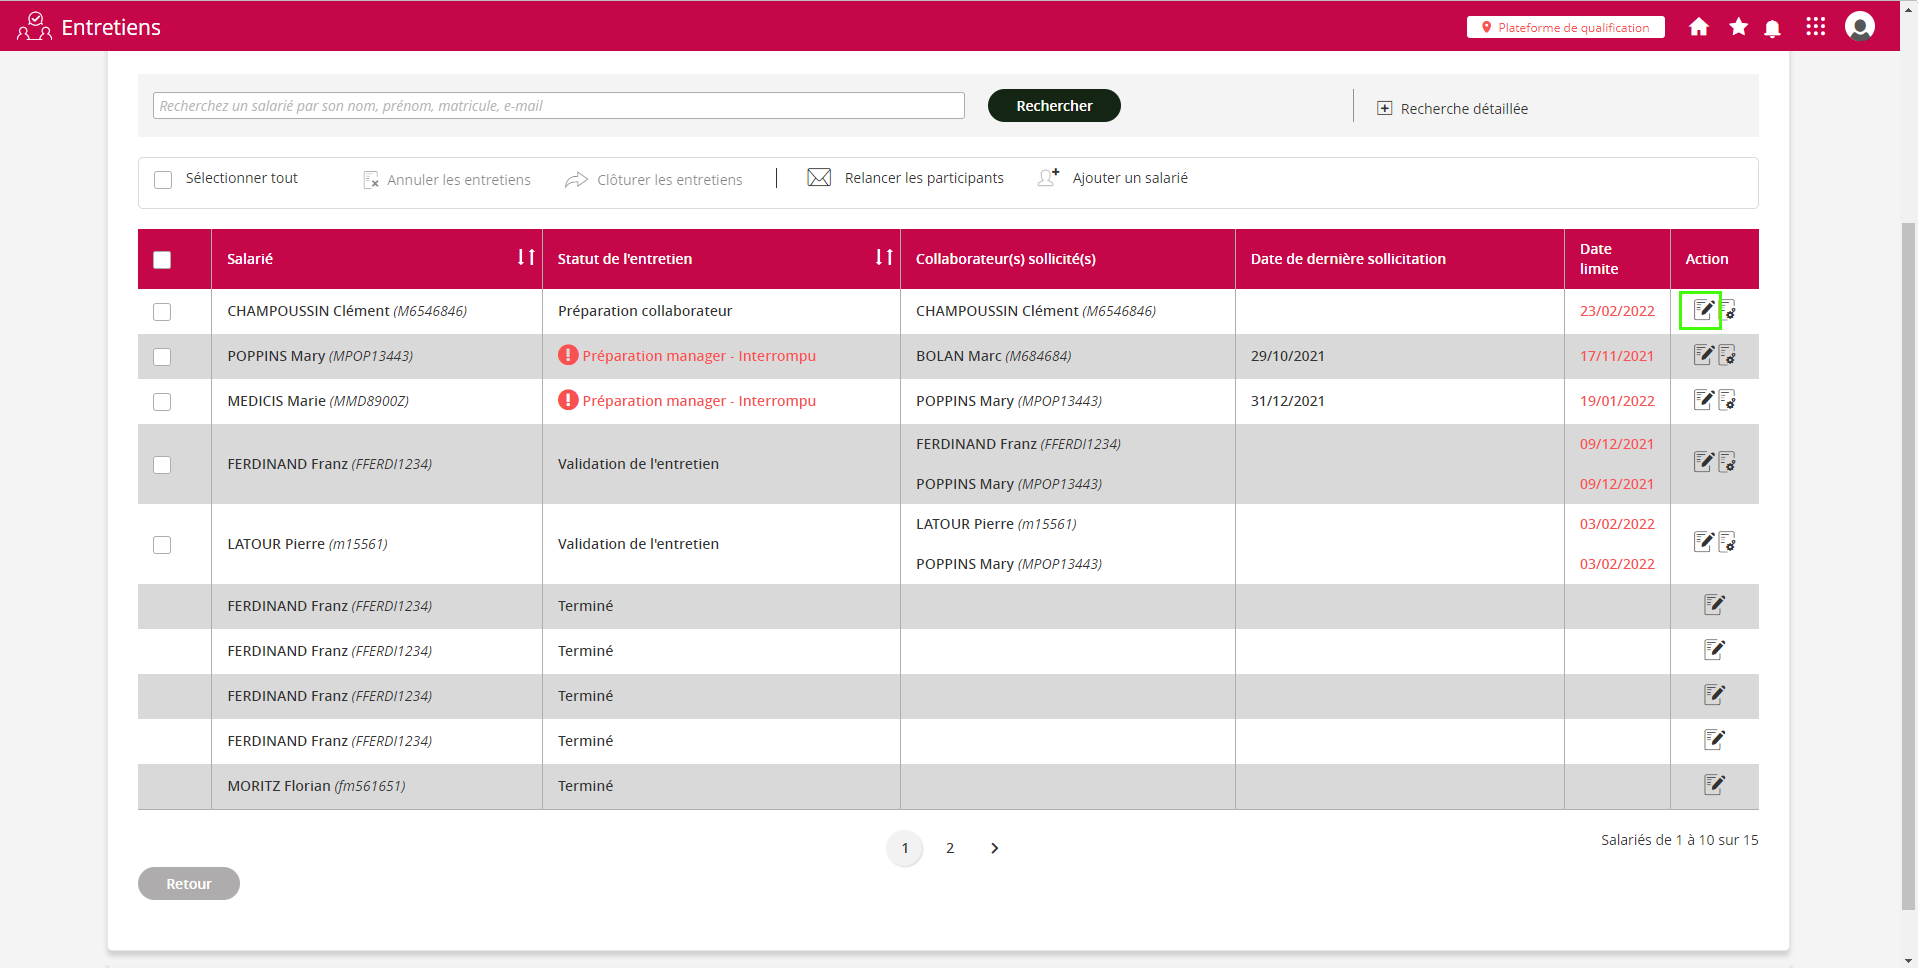The image size is (1918, 968).
Task: Click the favorites star icon
Action: coord(1738,27)
